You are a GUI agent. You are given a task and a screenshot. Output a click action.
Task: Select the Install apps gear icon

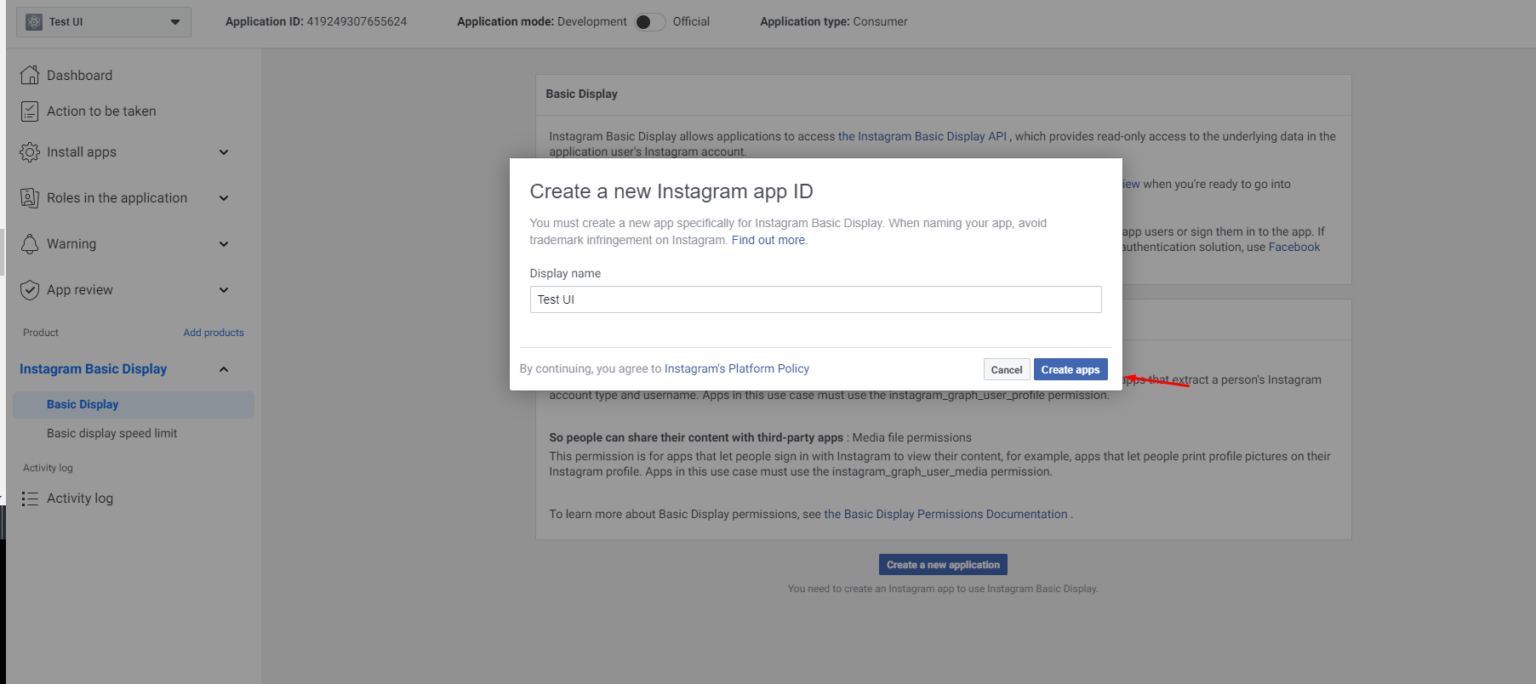pyautogui.click(x=28, y=151)
